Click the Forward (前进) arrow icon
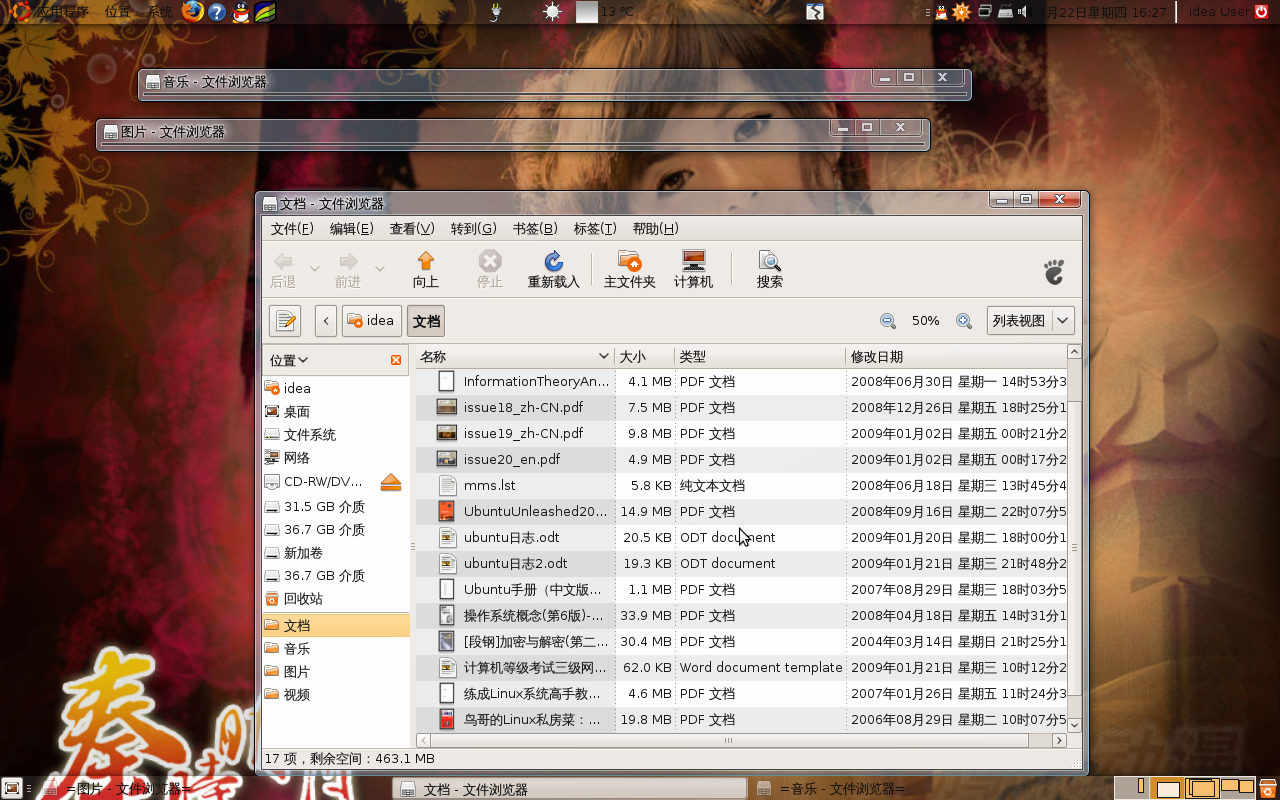 click(x=348, y=261)
